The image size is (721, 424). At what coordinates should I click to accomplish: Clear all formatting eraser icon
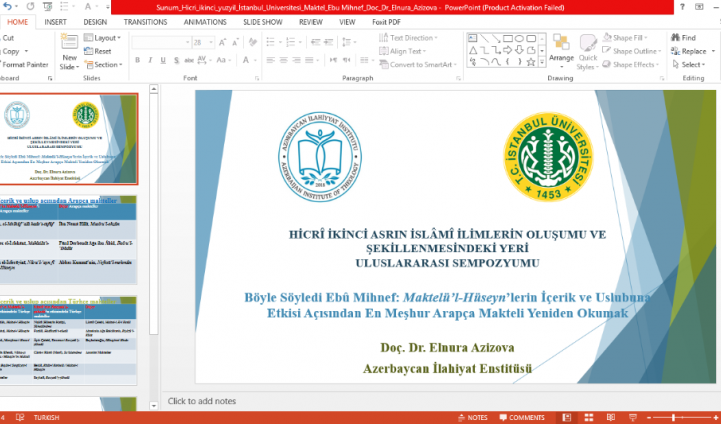[252, 42]
